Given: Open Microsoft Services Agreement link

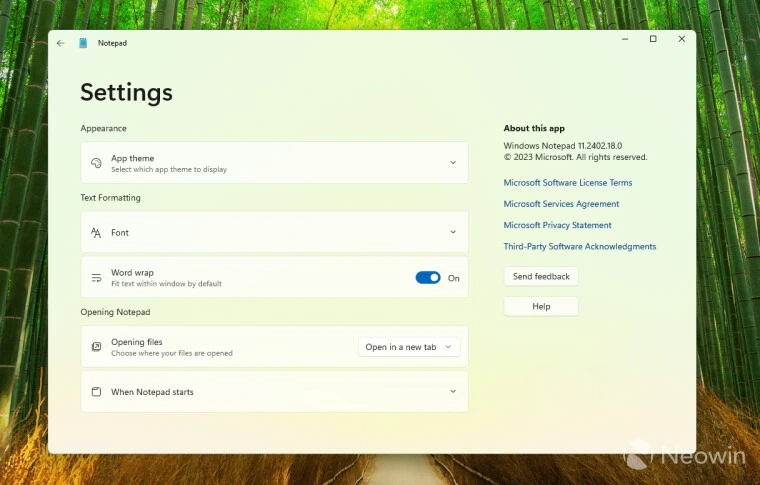Looking at the screenshot, I should click(561, 204).
